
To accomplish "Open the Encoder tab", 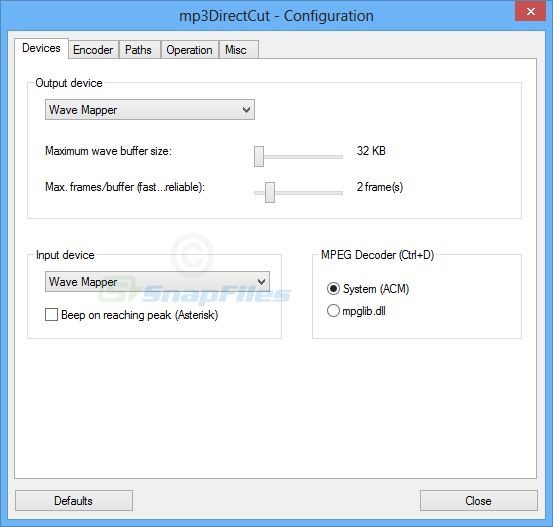I will (x=93, y=50).
